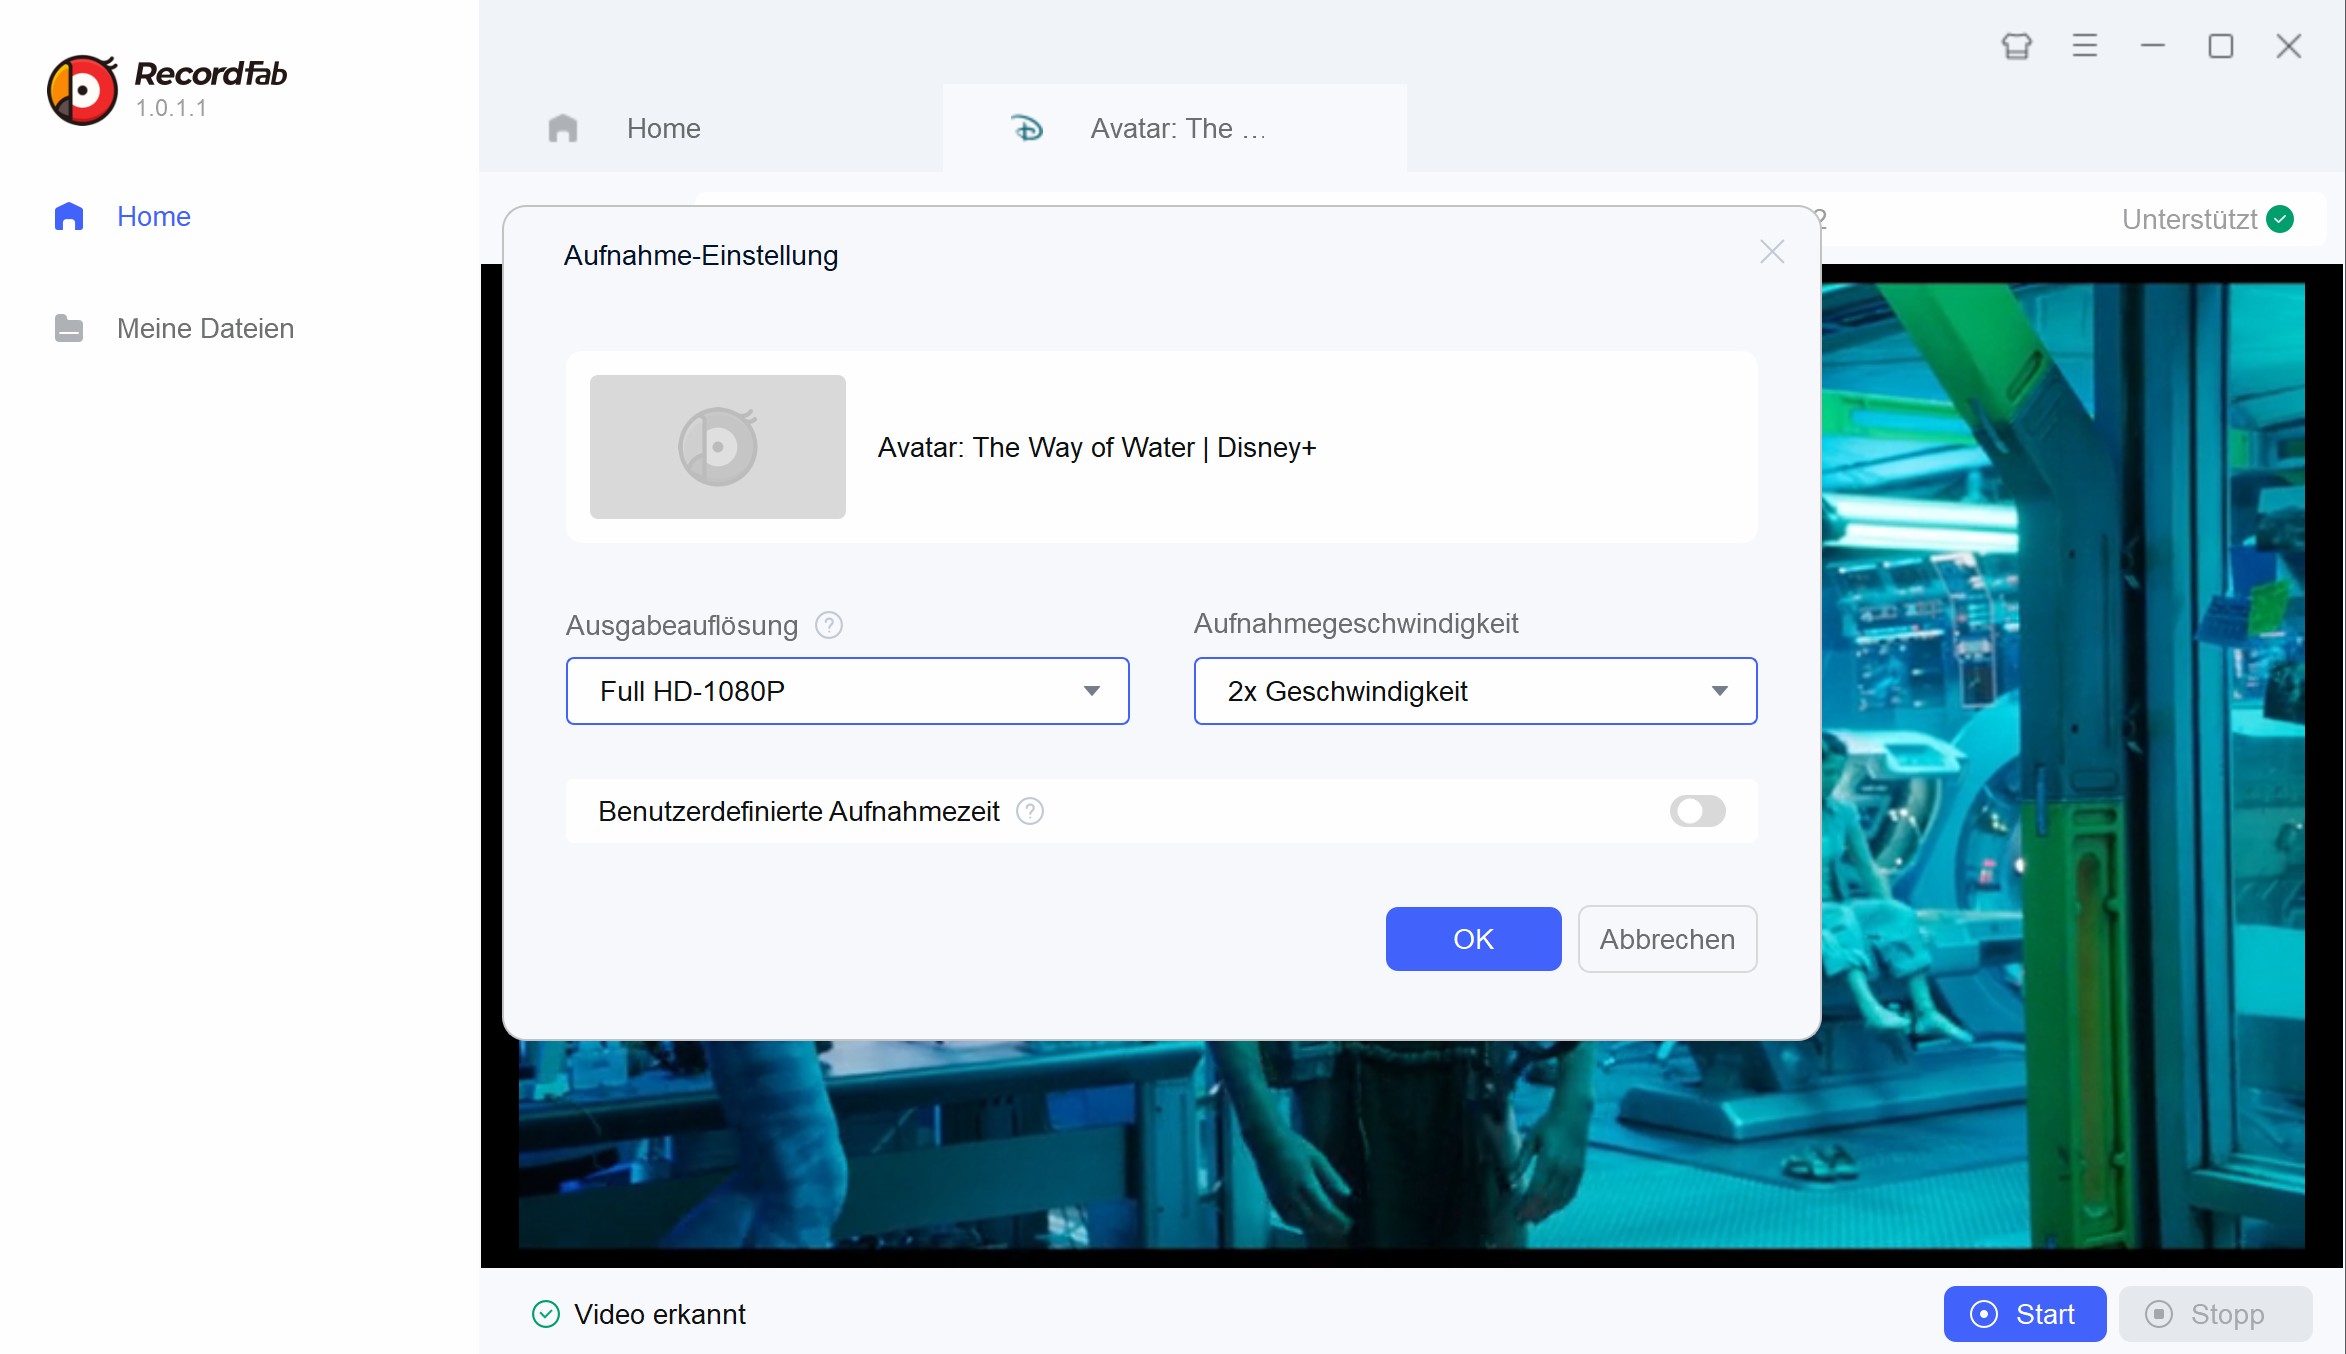Click the Disney+ icon in the Avatar tab

tap(1027, 128)
